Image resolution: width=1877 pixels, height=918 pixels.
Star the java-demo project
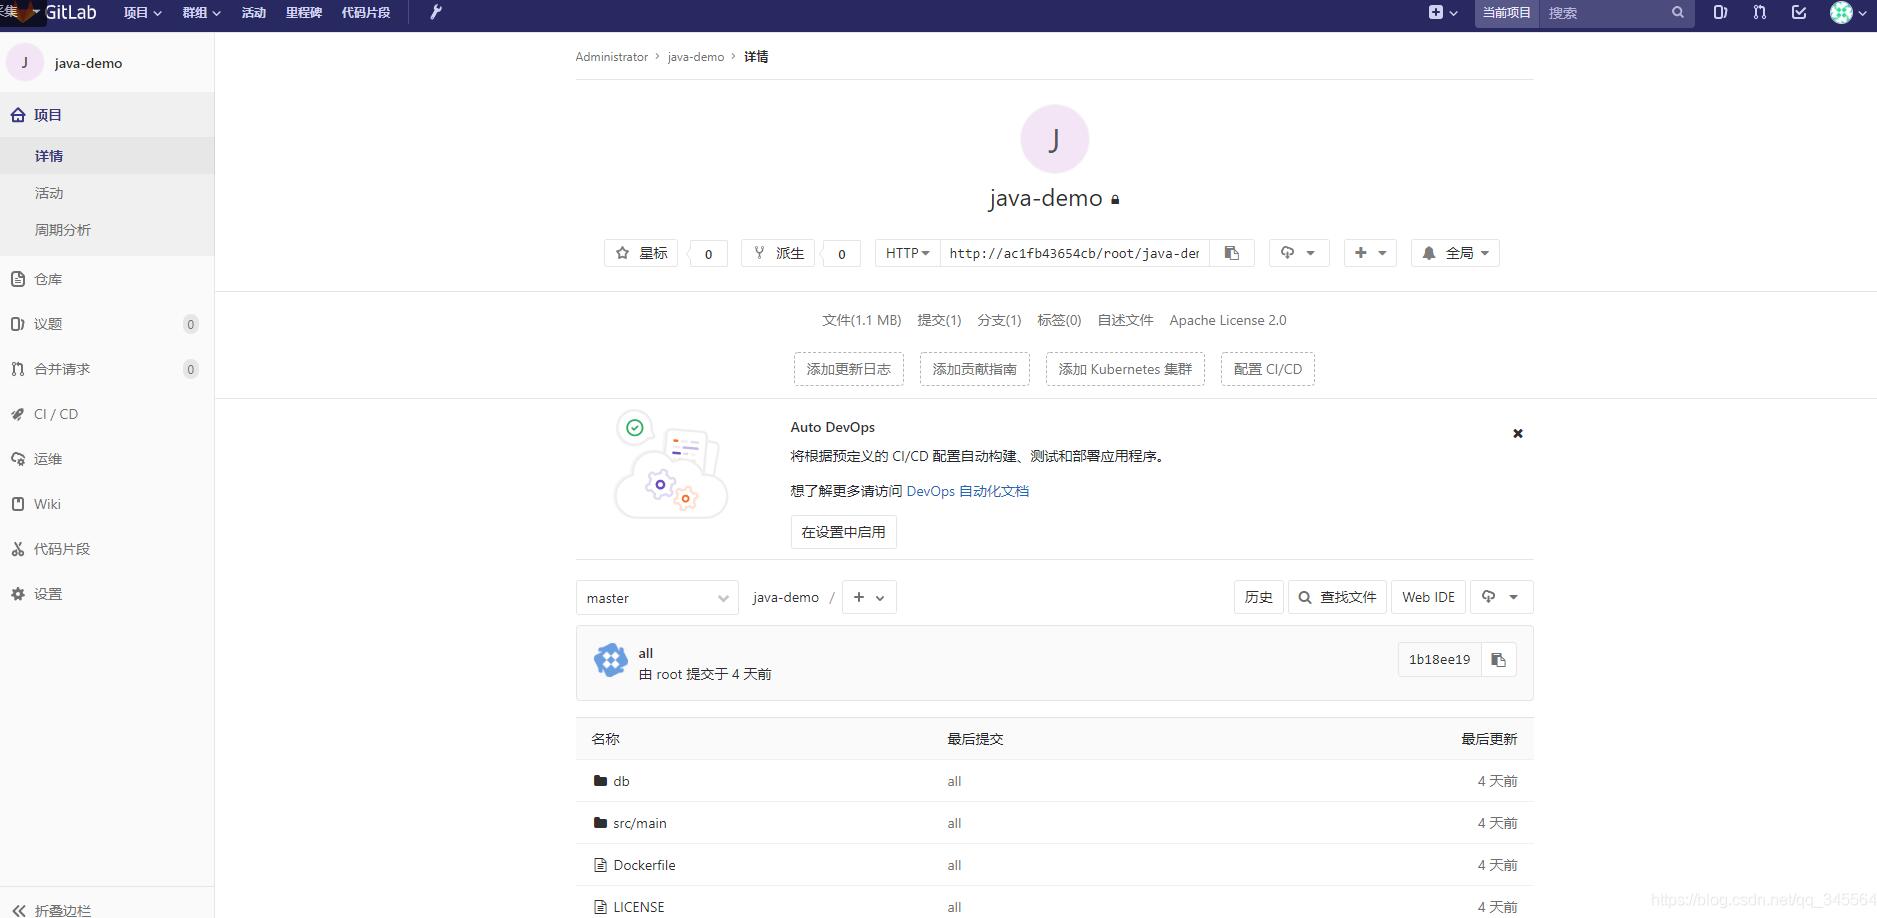[x=641, y=253]
